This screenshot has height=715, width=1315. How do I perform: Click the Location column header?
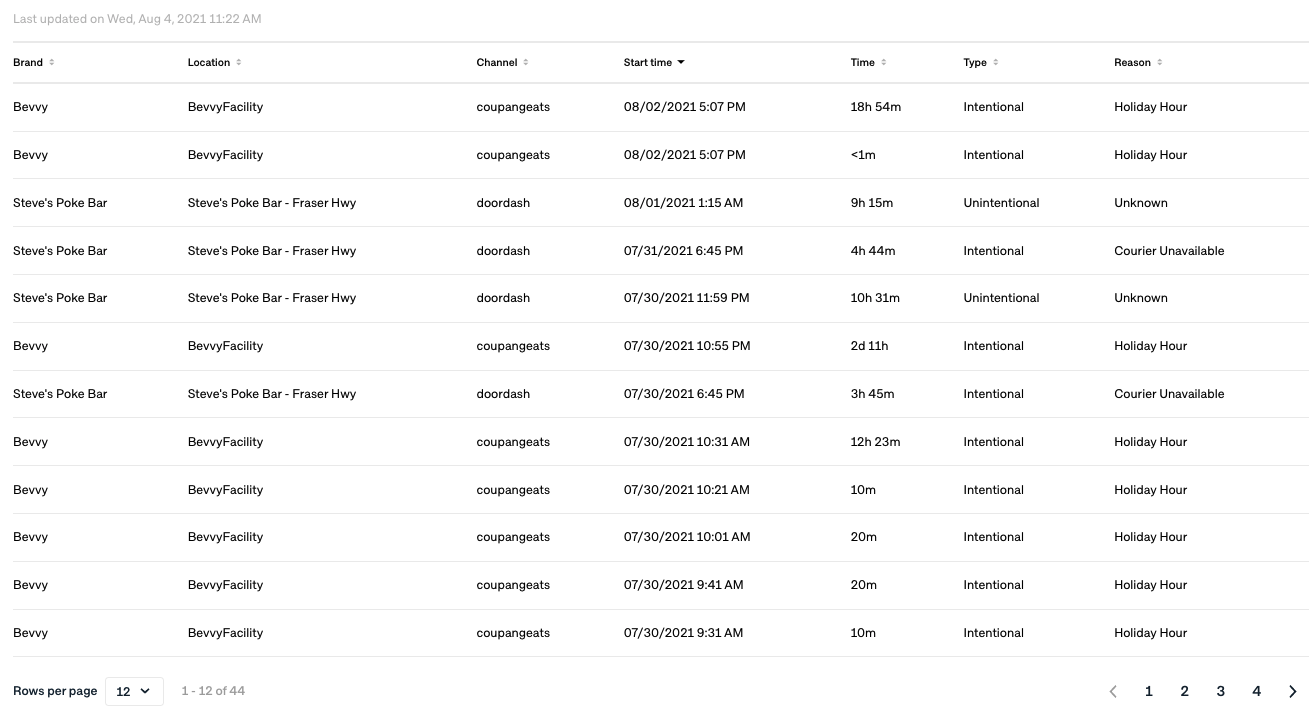pyautogui.click(x=209, y=62)
